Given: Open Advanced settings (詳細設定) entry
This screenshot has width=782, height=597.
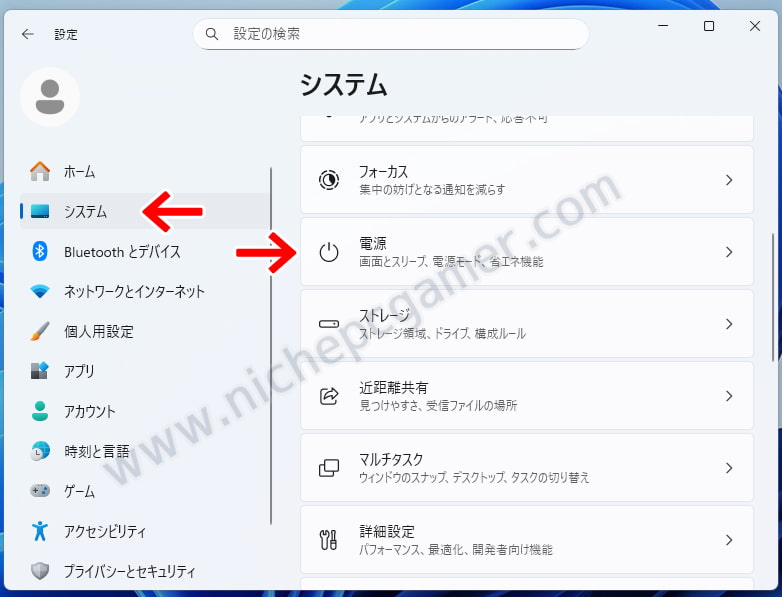Looking at the screenshot, I should click(526, 540).
